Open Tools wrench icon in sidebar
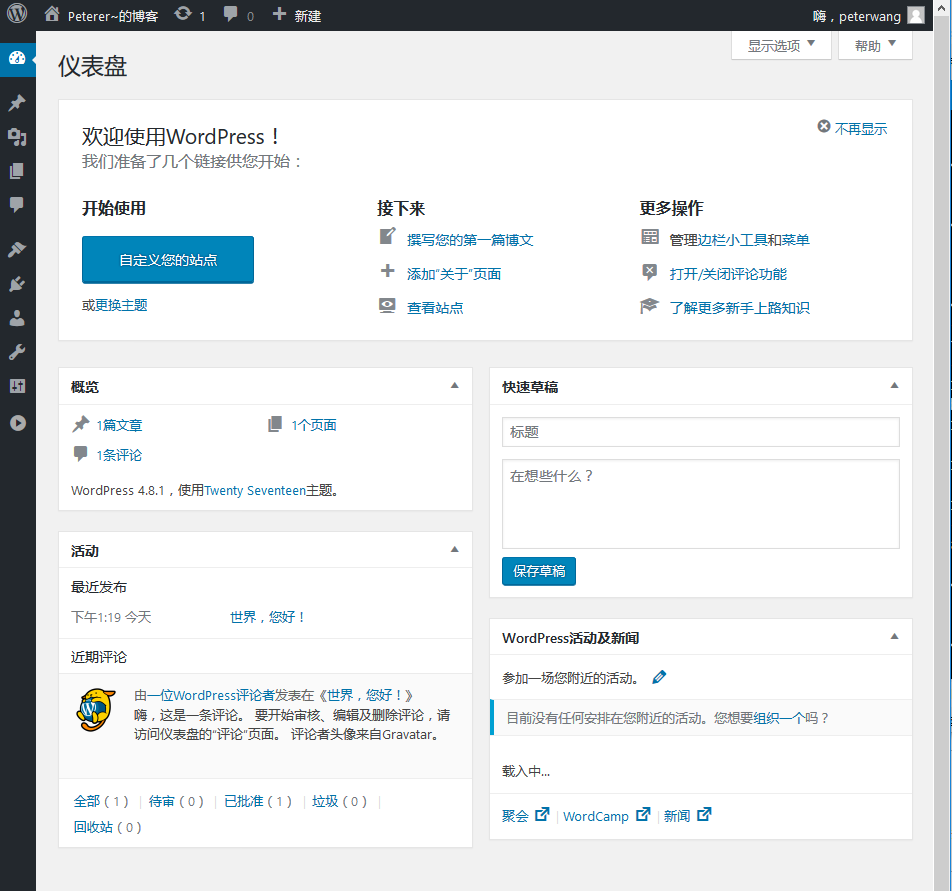The height and width of the screenshot is (891, 952). click(17, 352)
